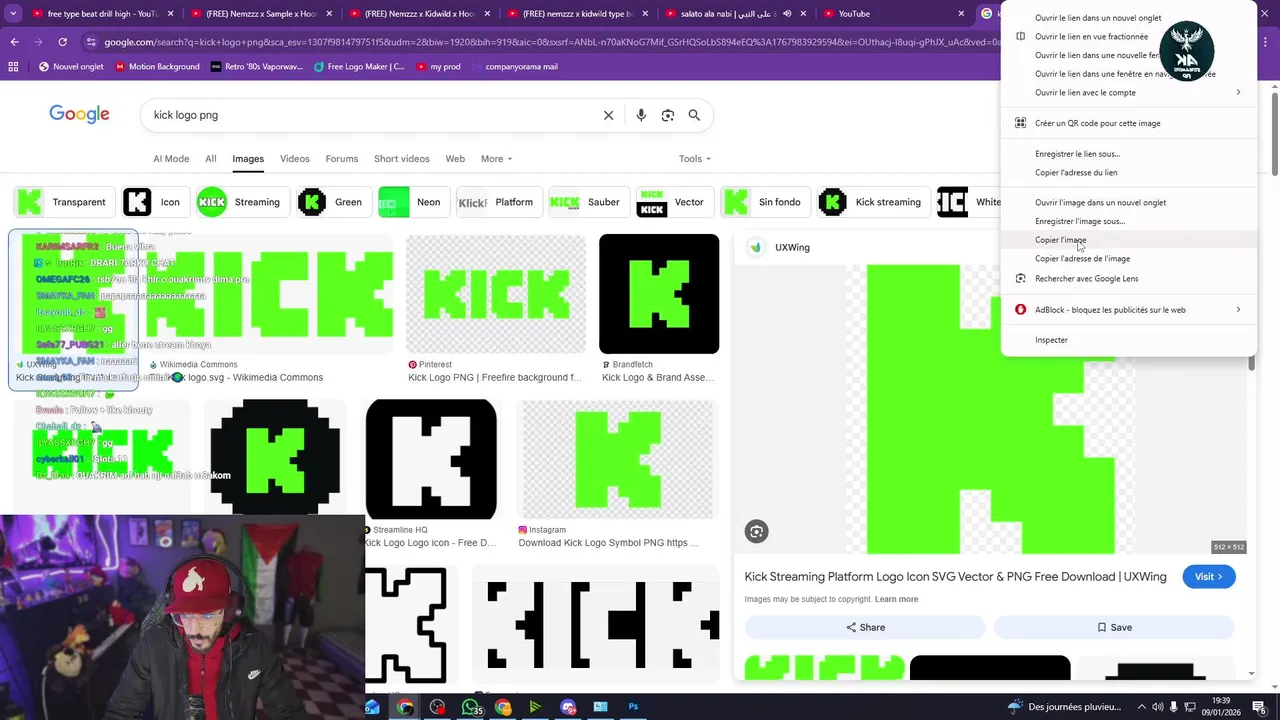Open the Motion Background bookmark
This screenshot has height=720, width=1280.
tap(157, 67)
